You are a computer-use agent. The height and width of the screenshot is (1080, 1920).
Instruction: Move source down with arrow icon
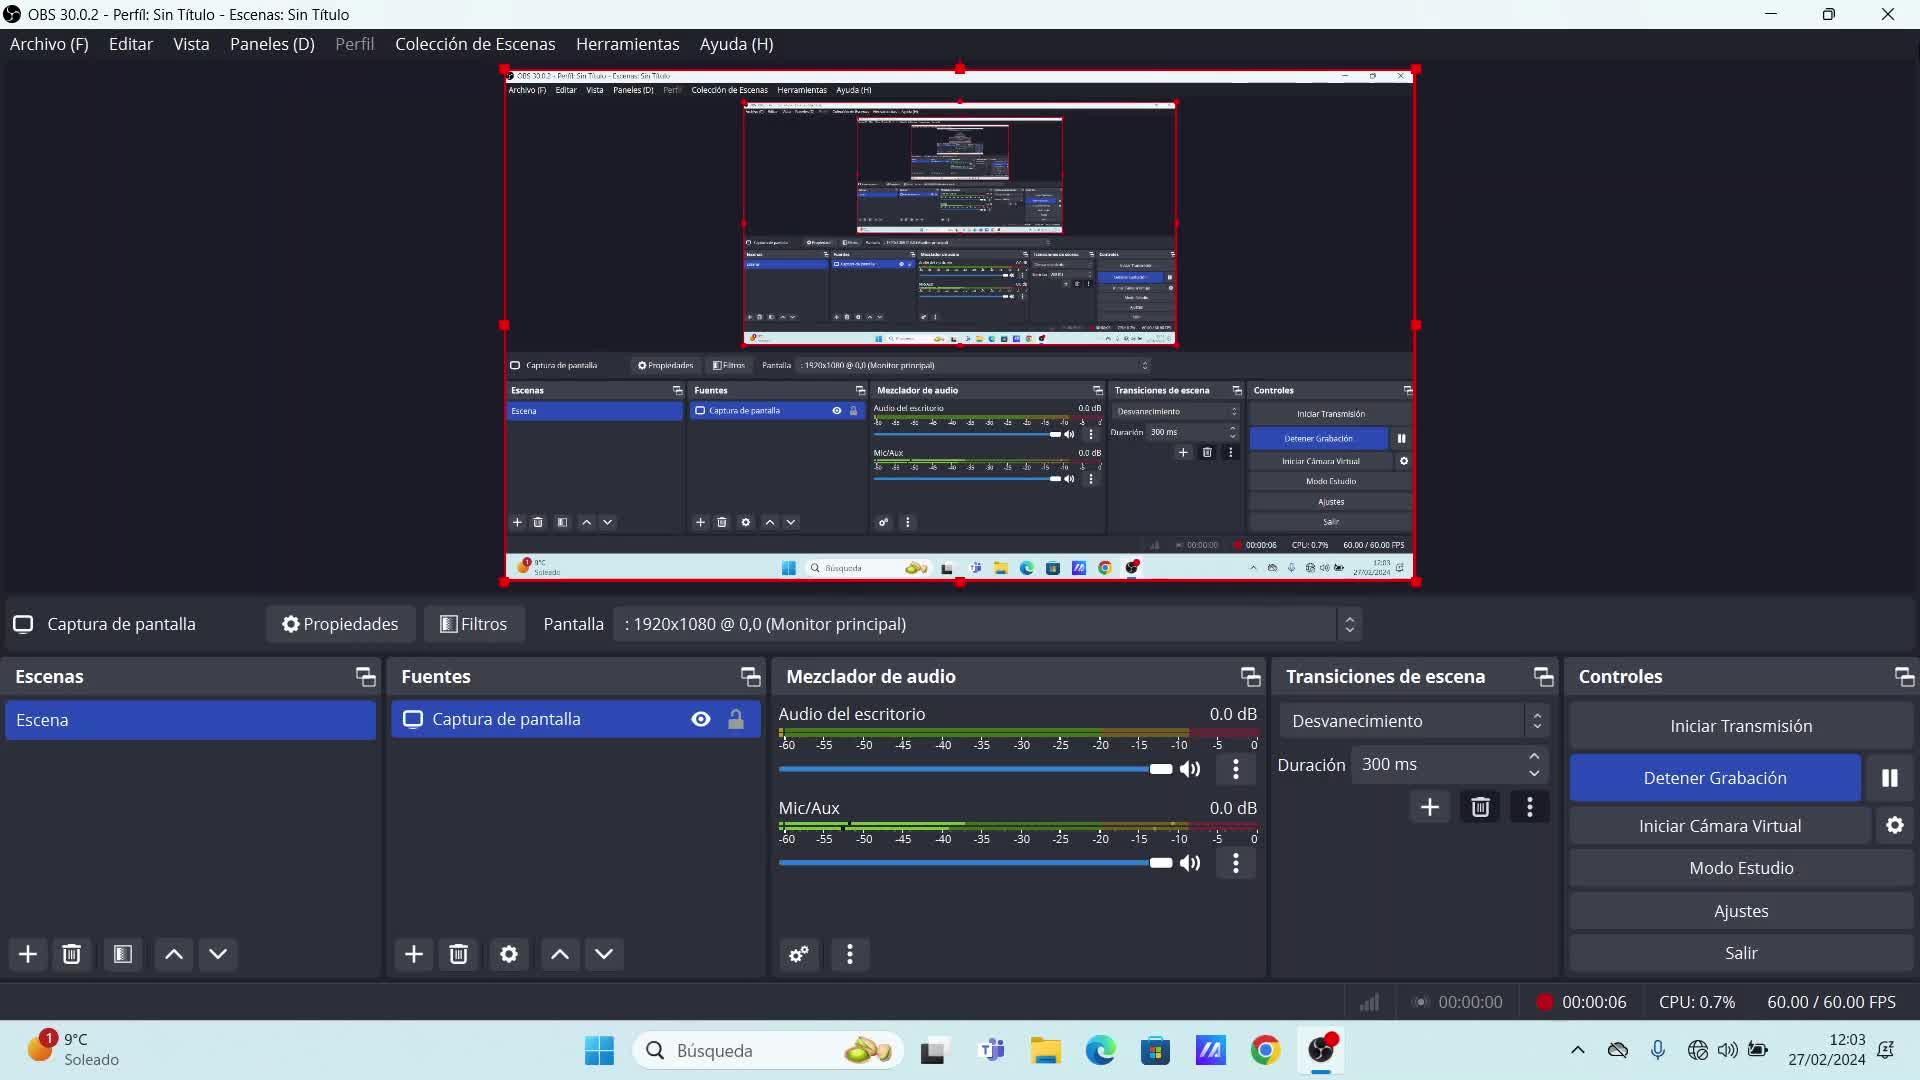(604, 954)
